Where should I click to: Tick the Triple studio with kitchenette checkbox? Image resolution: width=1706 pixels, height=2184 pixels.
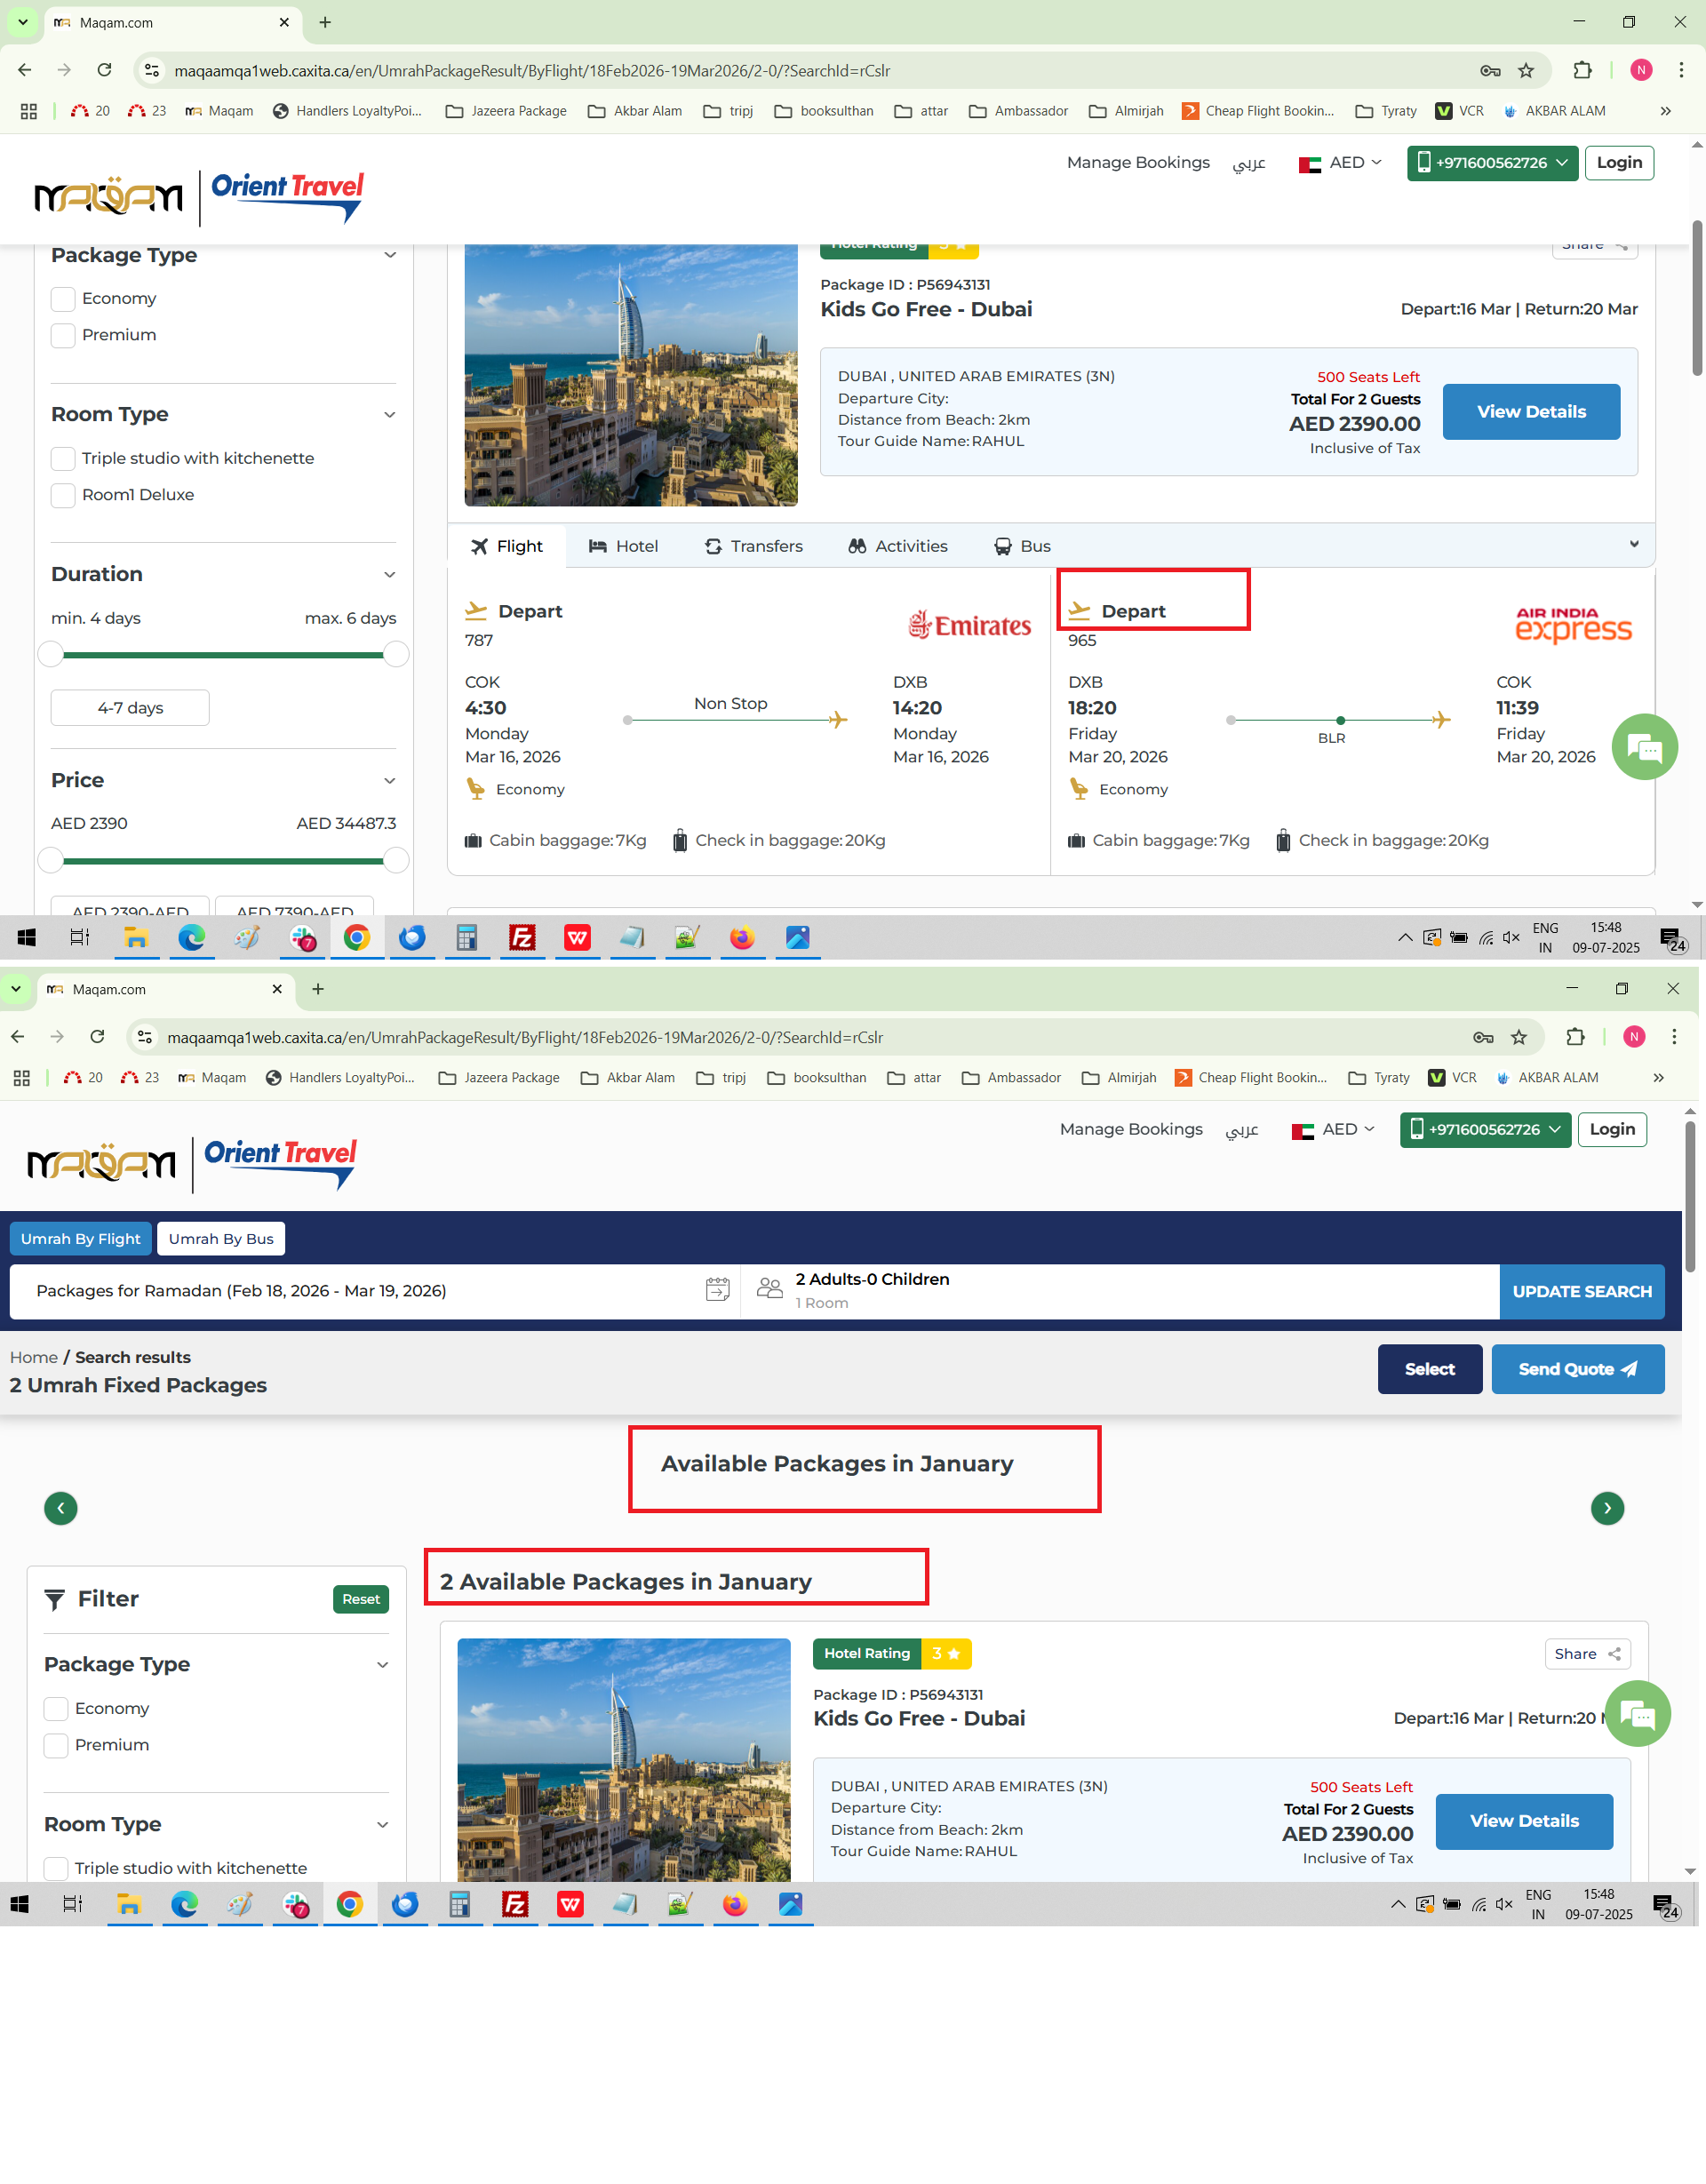[63, 458]
